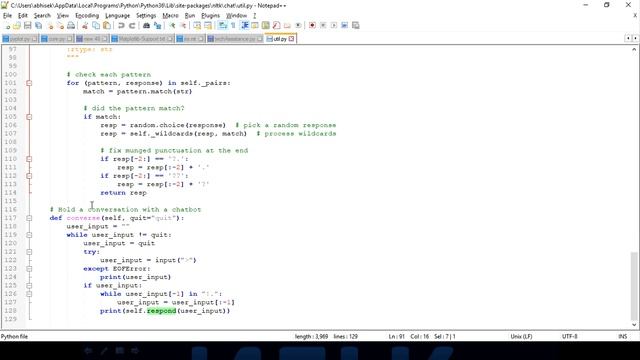Open the Encoding menu
640x360 pixels.
pos(87,16)
